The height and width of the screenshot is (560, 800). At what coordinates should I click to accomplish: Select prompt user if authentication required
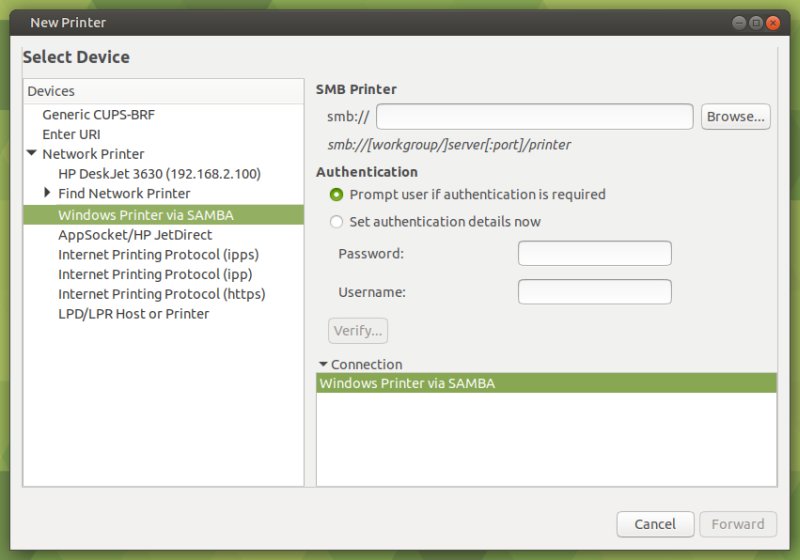(337, 194)
